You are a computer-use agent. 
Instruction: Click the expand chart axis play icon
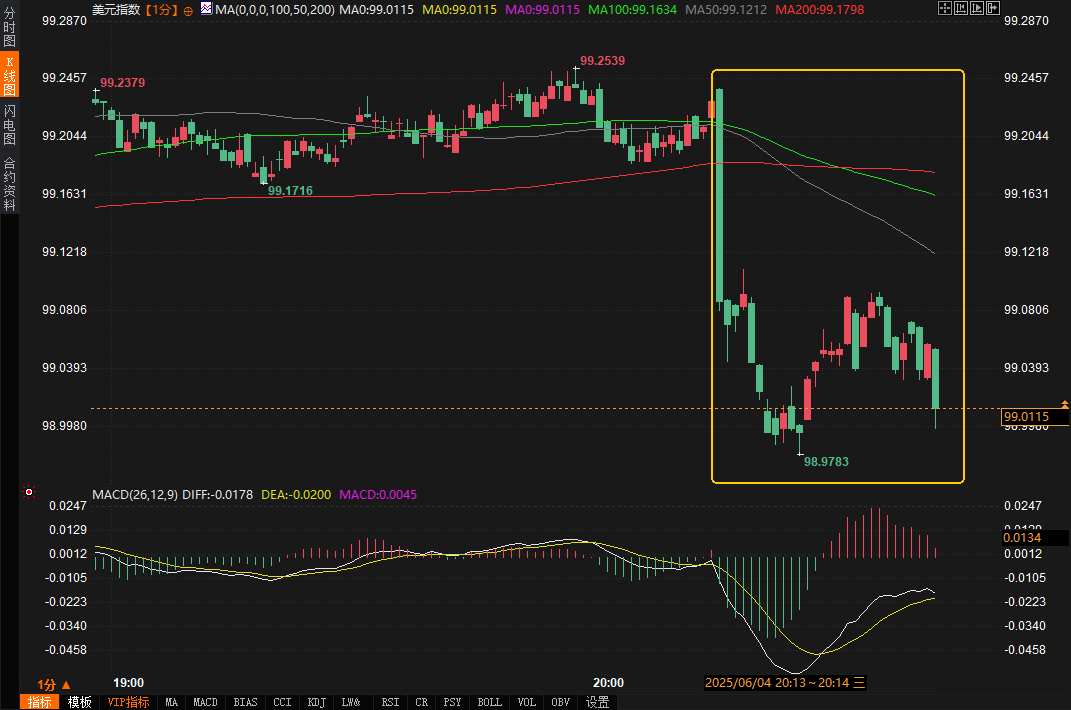click(x=977, y=8)
